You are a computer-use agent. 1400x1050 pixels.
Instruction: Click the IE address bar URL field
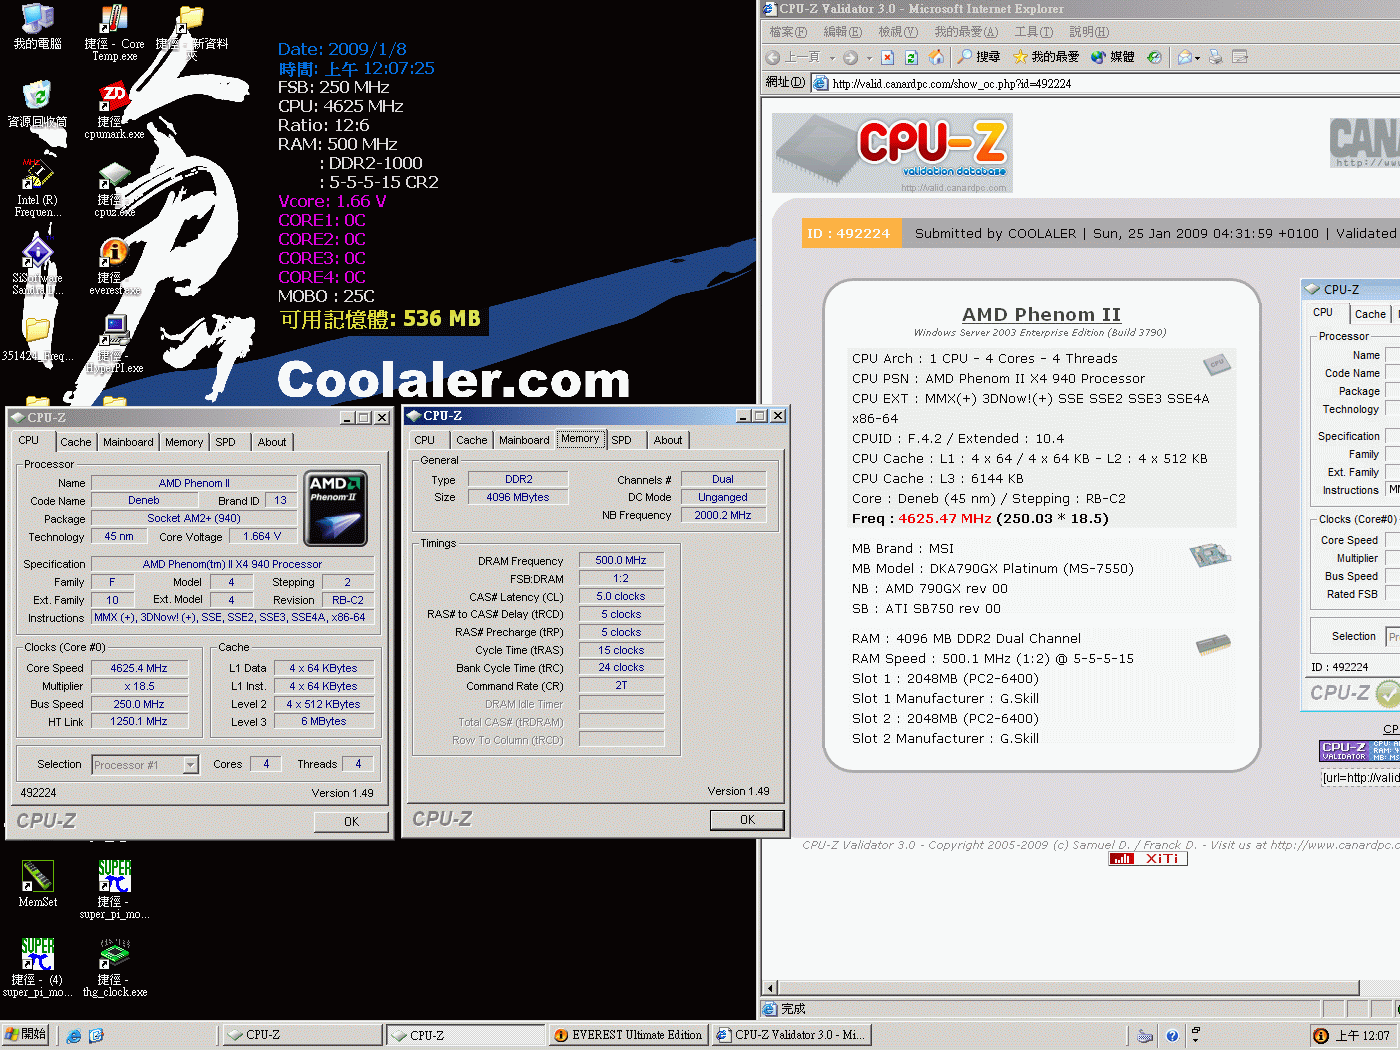(1105, 84)
